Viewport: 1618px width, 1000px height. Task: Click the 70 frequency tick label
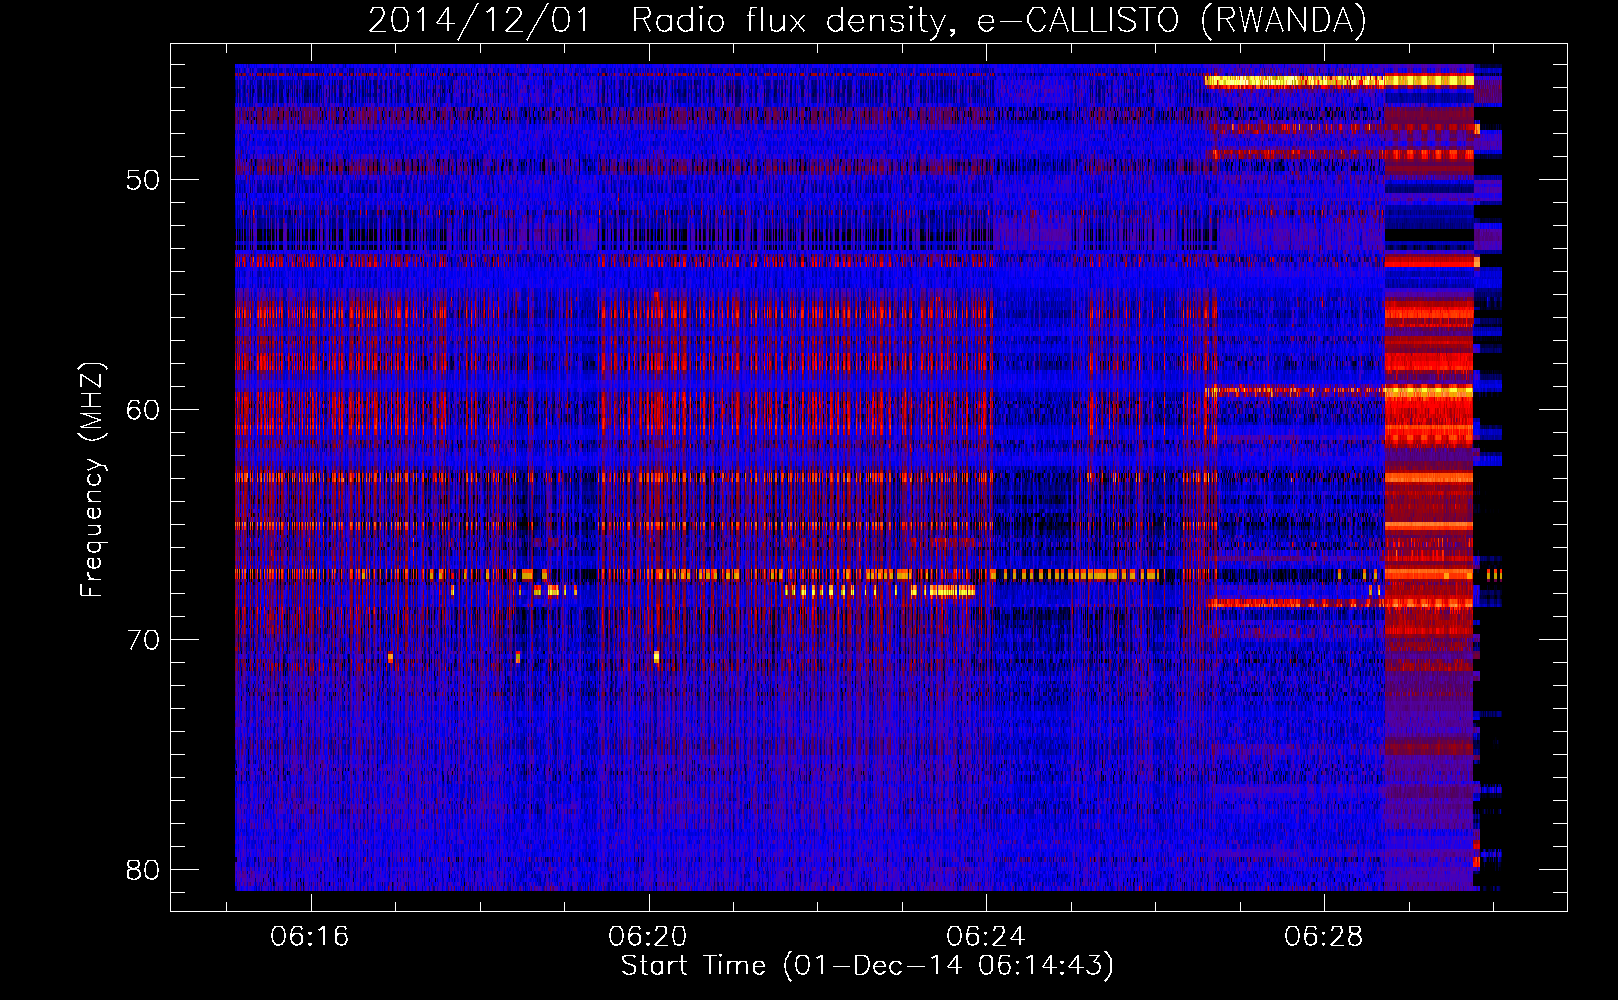click(143, 640)
